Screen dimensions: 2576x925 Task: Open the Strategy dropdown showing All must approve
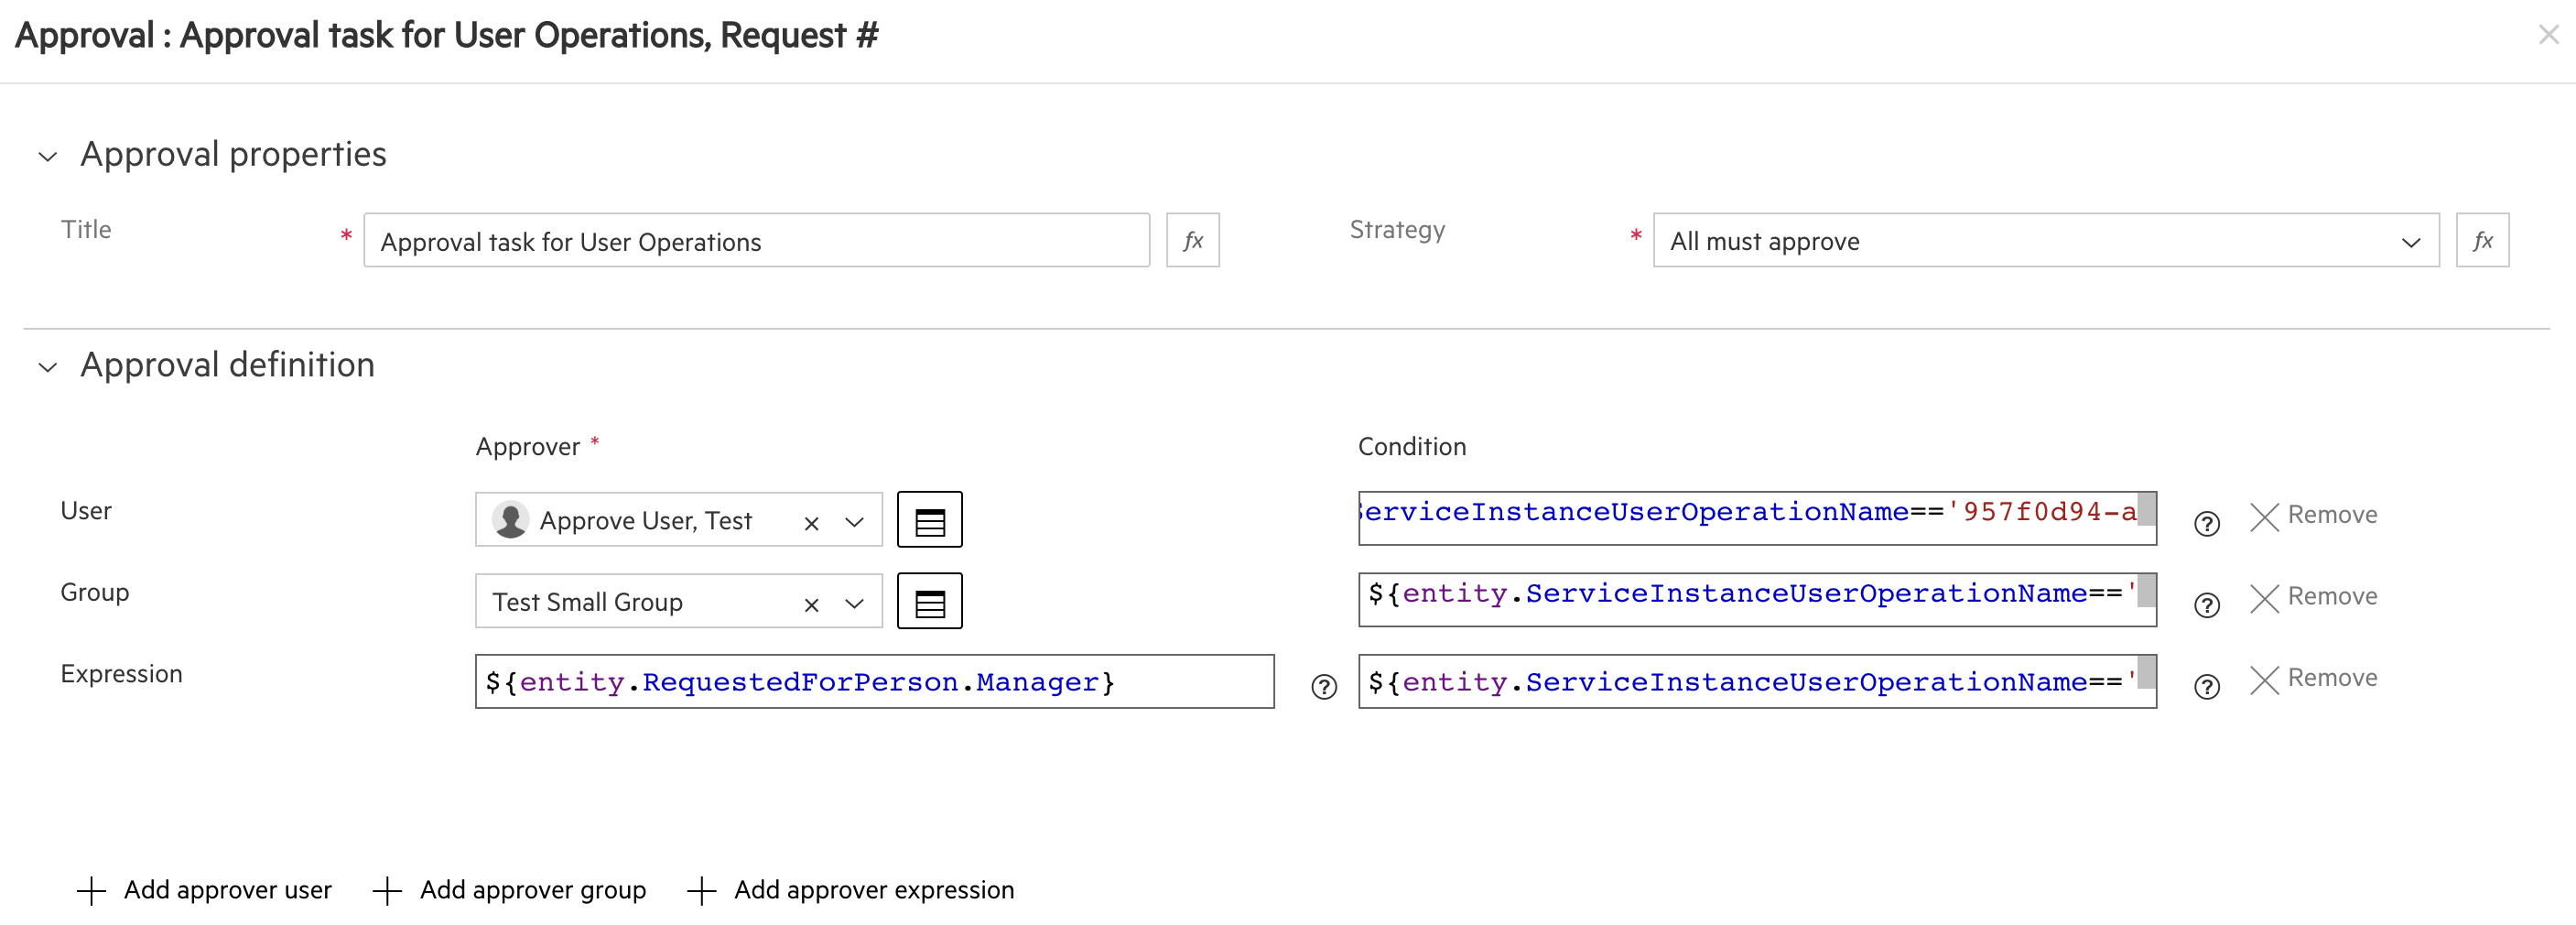coord(2409,240)
